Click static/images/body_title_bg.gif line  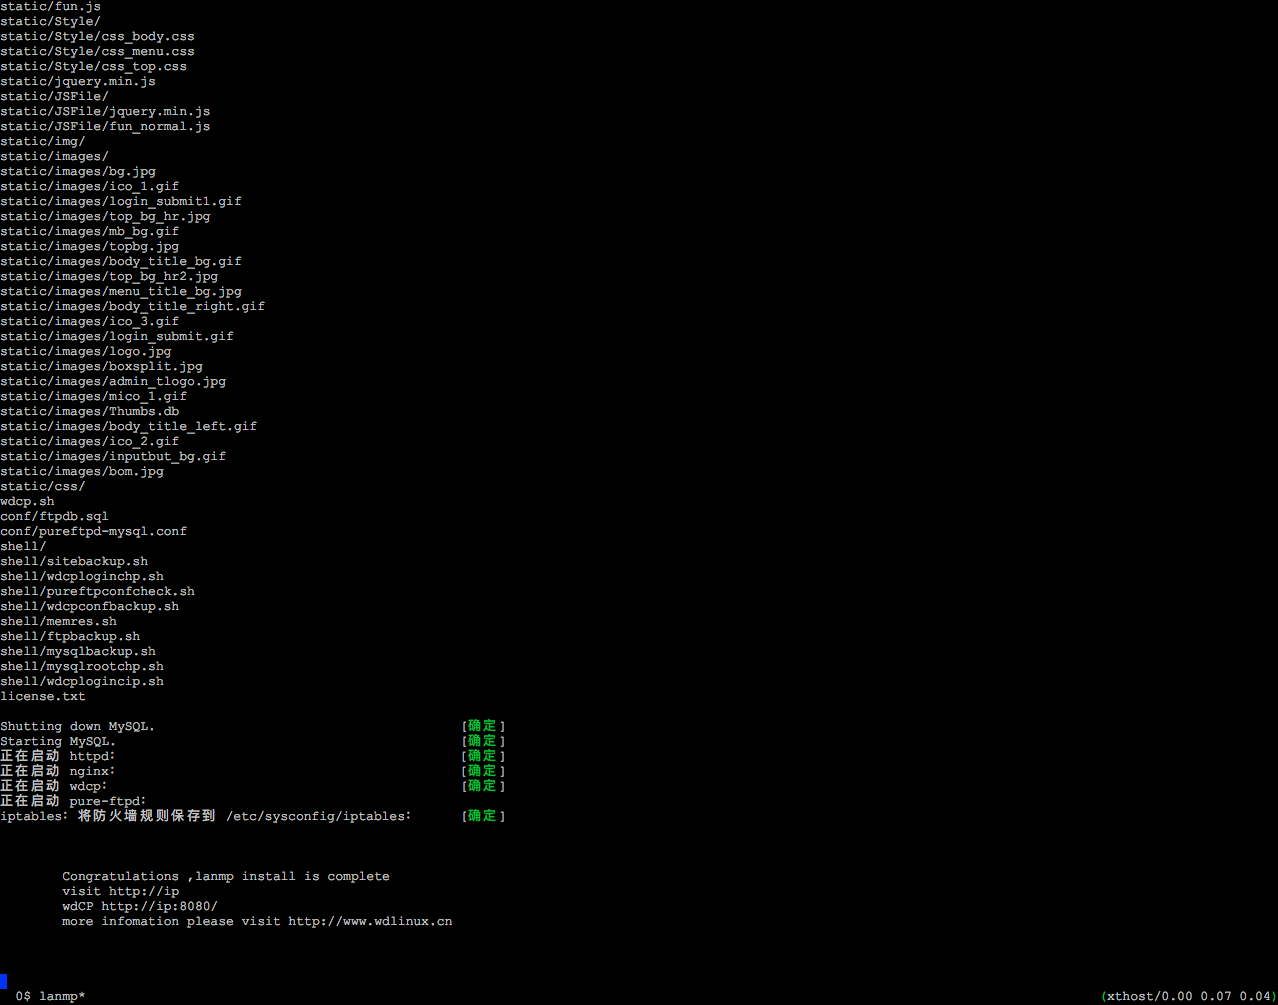(121, 261)
